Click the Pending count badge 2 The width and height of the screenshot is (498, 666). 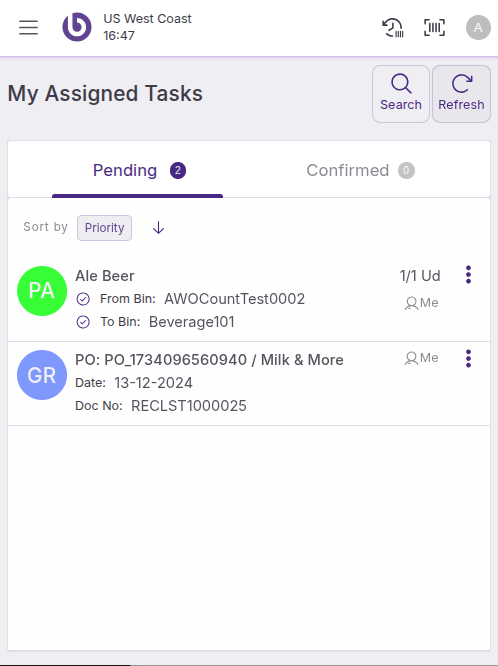[178, 171]
